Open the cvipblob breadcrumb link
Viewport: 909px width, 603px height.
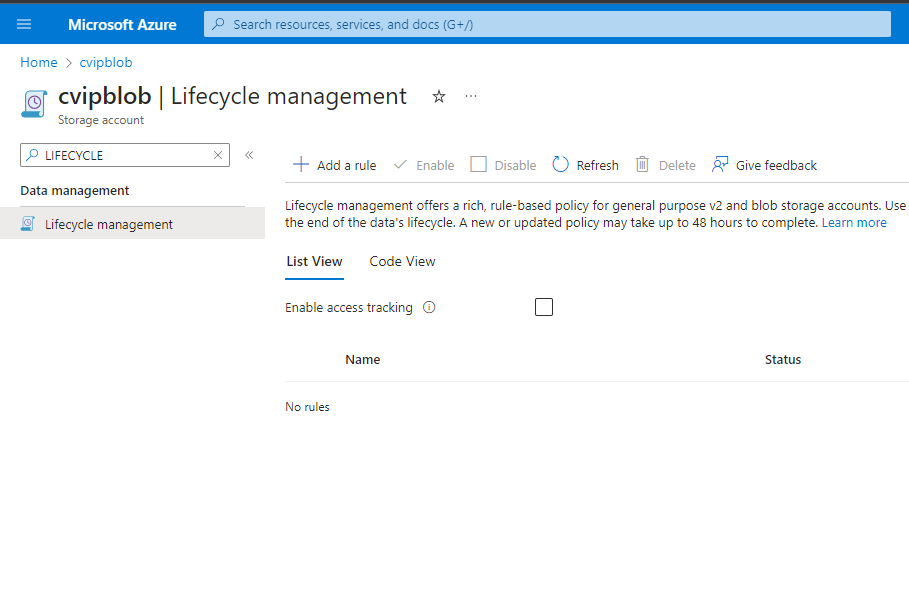[106, 62]
